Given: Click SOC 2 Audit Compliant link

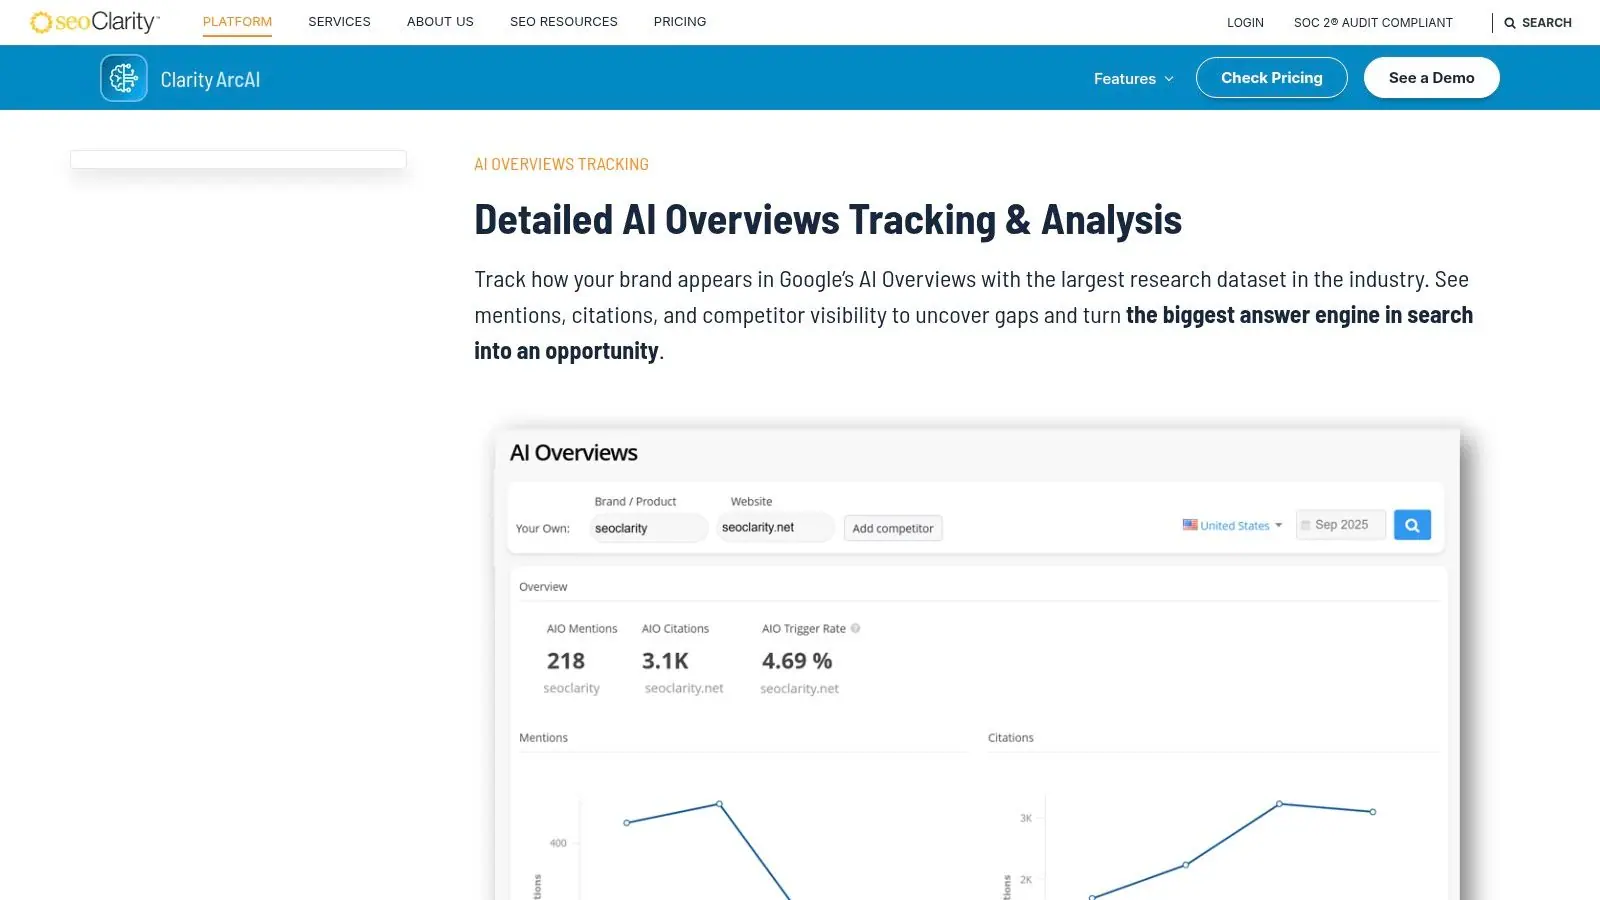Looking at the screenshot, I should [1373, 23].
